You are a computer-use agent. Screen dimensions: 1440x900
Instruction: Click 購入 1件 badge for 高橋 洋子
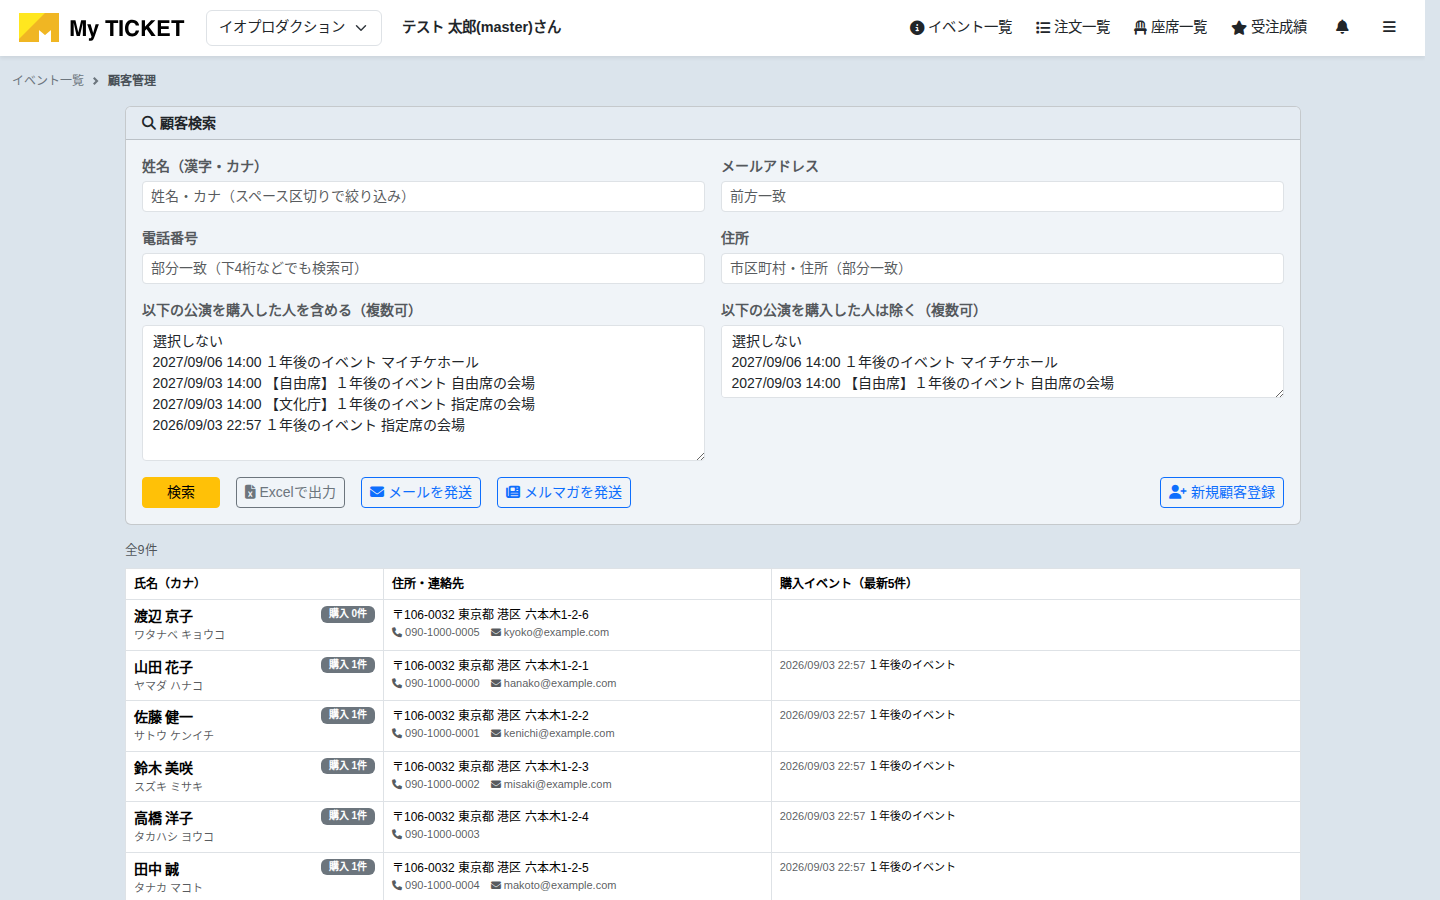coord(348,816)
